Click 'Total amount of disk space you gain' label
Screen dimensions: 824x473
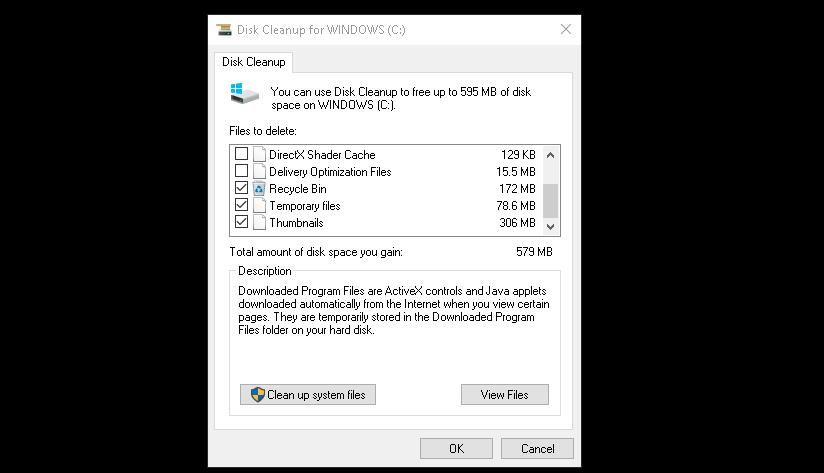click(316, 252)
